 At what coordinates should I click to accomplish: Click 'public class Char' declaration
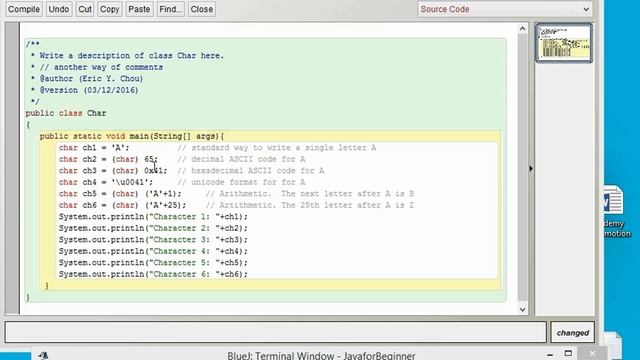[66, 113]
